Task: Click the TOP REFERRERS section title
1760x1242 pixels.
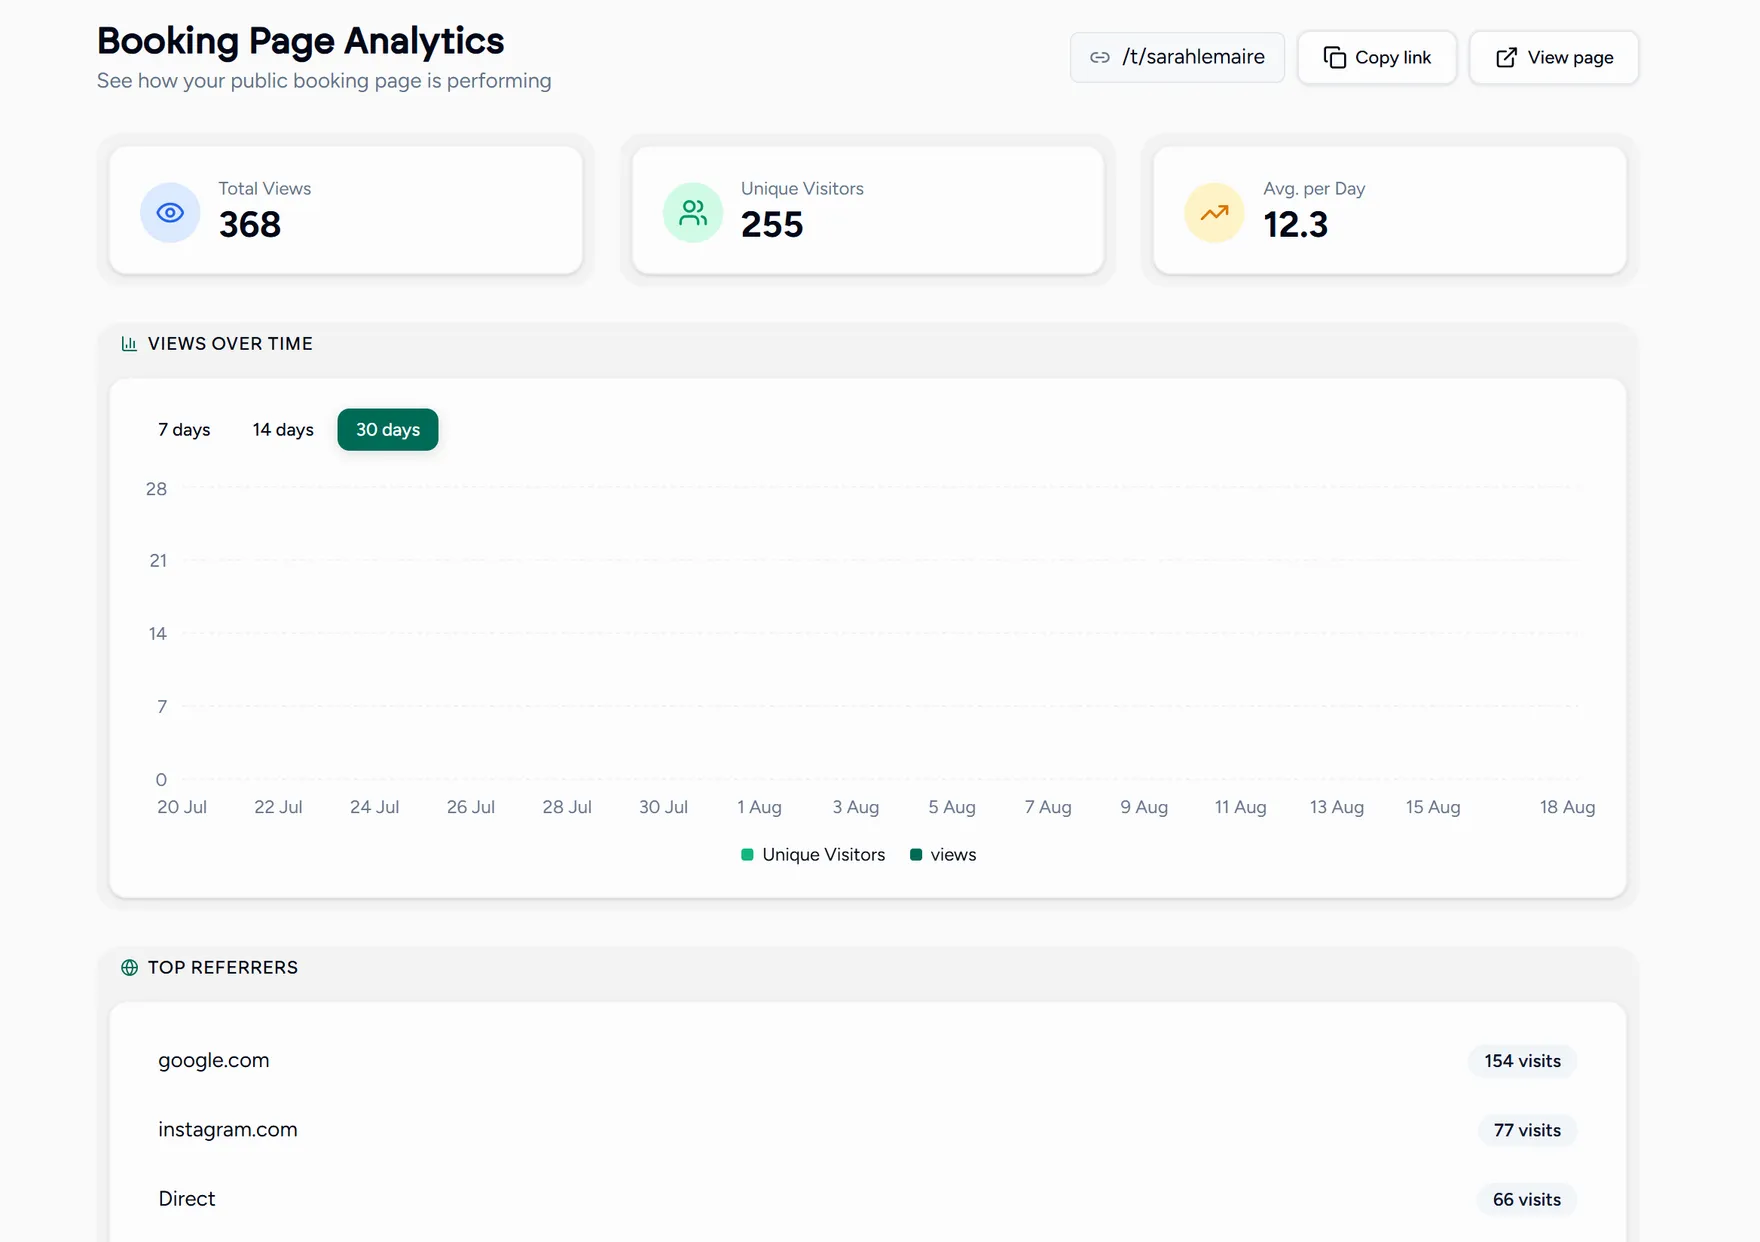Action: pyautogui.click(x=223, y=967)
